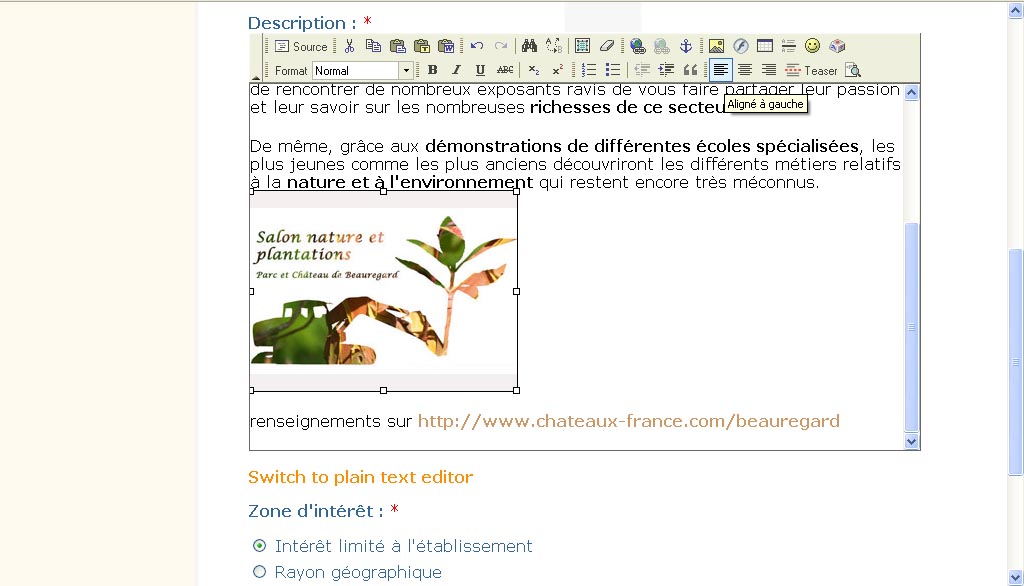The width and height of the screenshot is (1024, 586).
Task: Open the Insert Image icon
Action: (x=716, y=46)
